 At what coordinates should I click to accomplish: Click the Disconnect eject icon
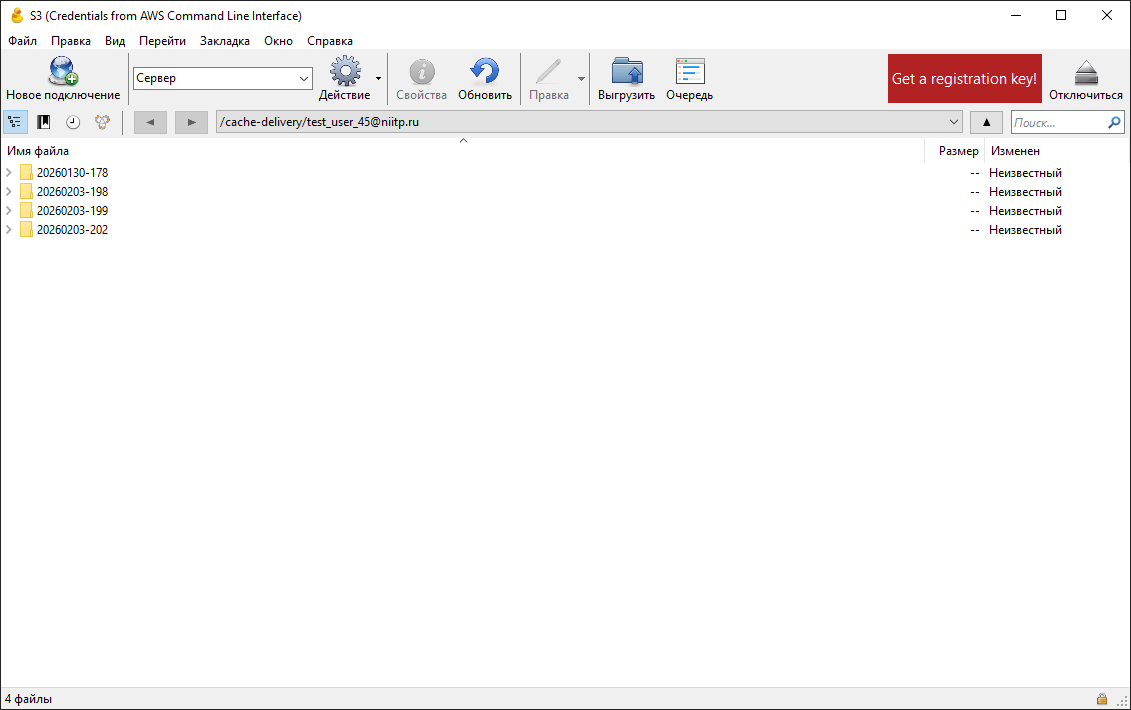pyautogui.click(x=1086, y=72)
